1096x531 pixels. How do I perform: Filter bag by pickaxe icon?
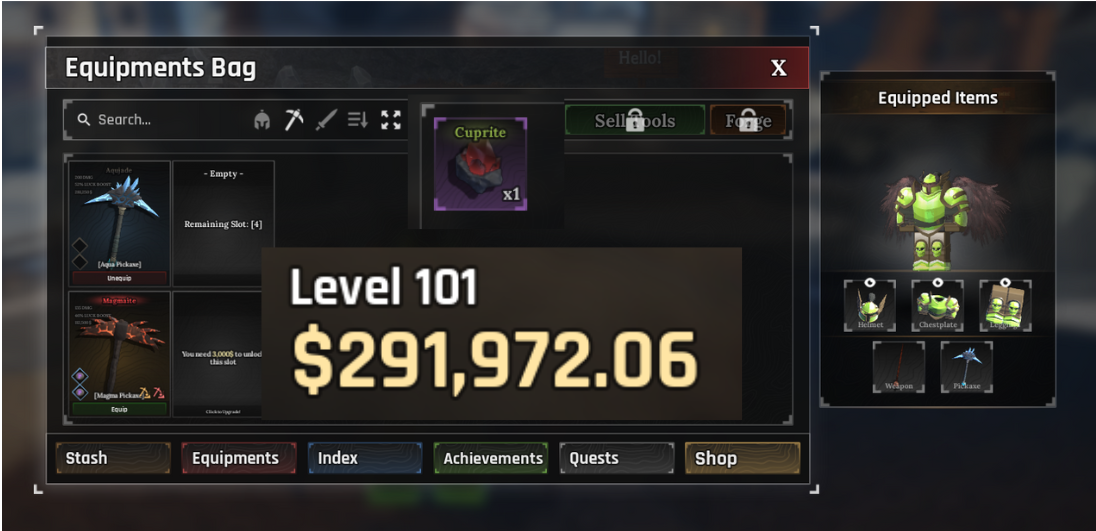tap(294, 120)
